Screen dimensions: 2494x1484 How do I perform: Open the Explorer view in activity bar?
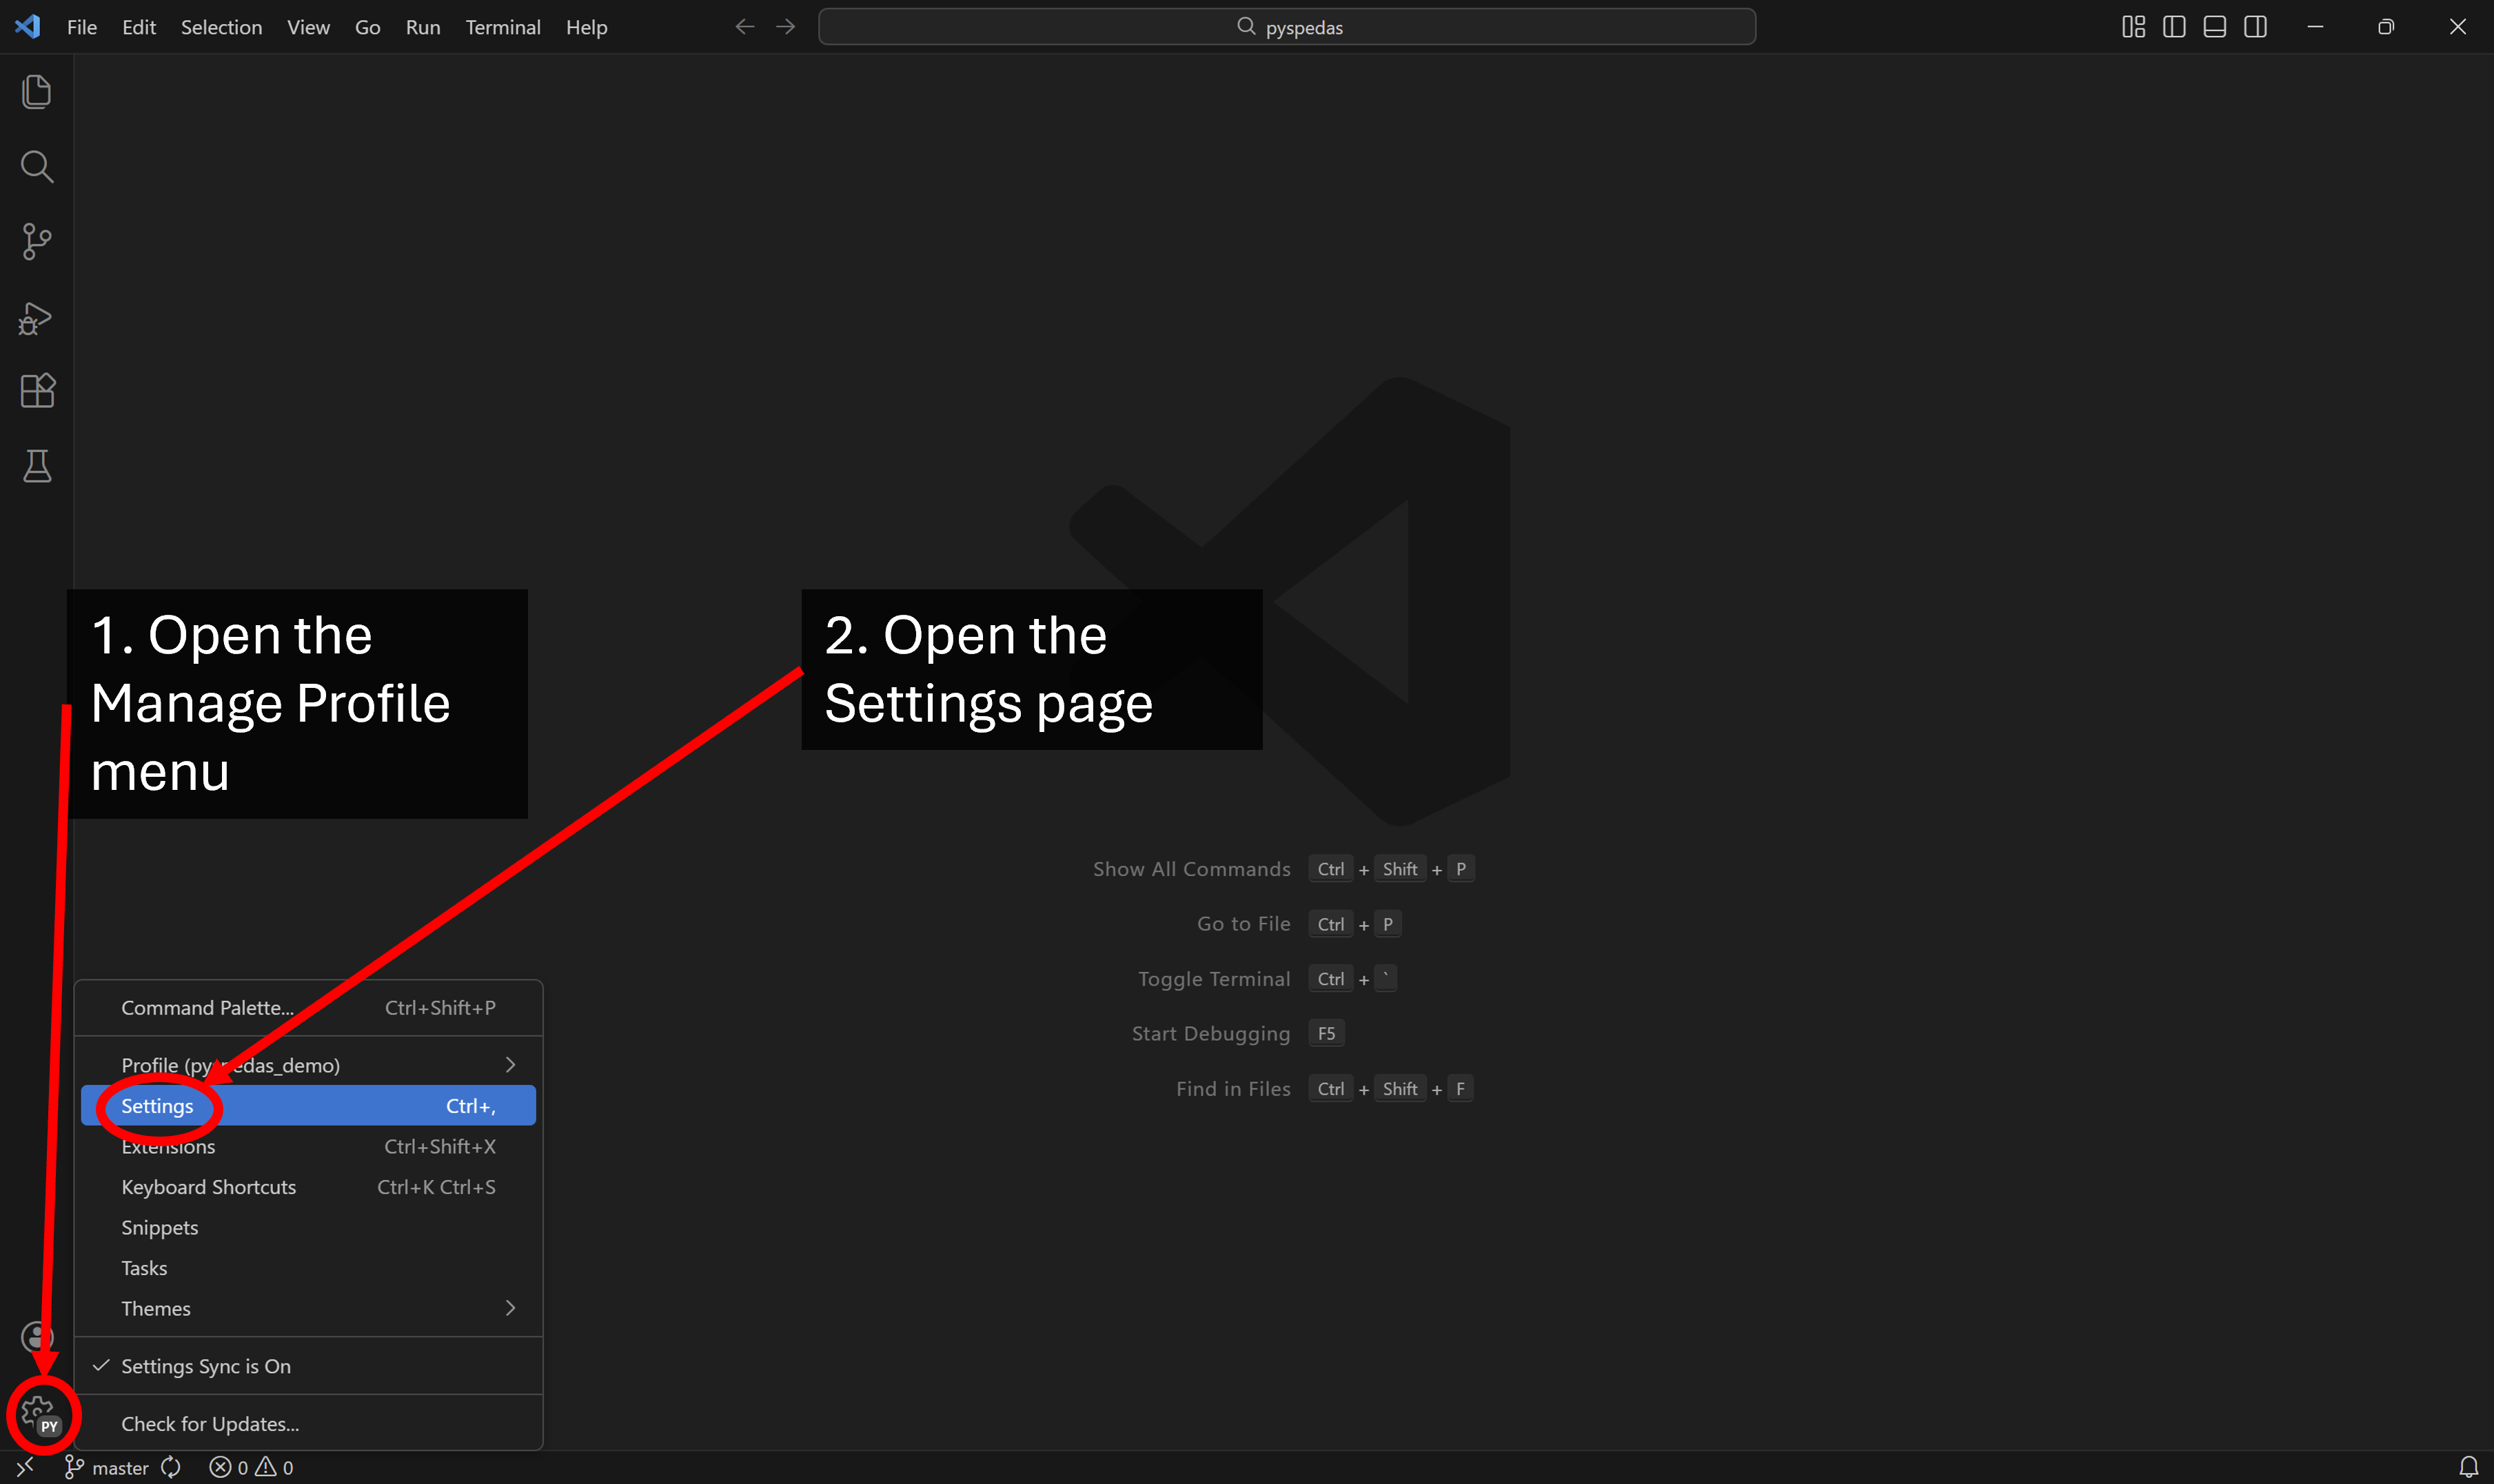[x=37, y=92]
